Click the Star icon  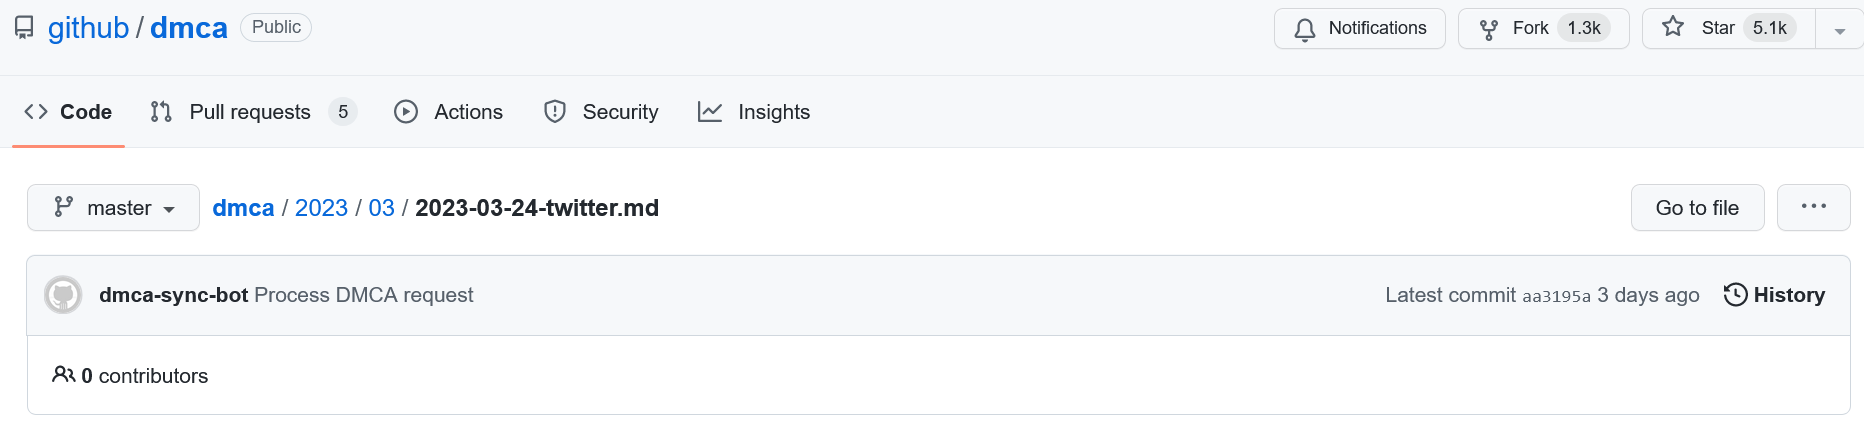tap(1673, 27)
